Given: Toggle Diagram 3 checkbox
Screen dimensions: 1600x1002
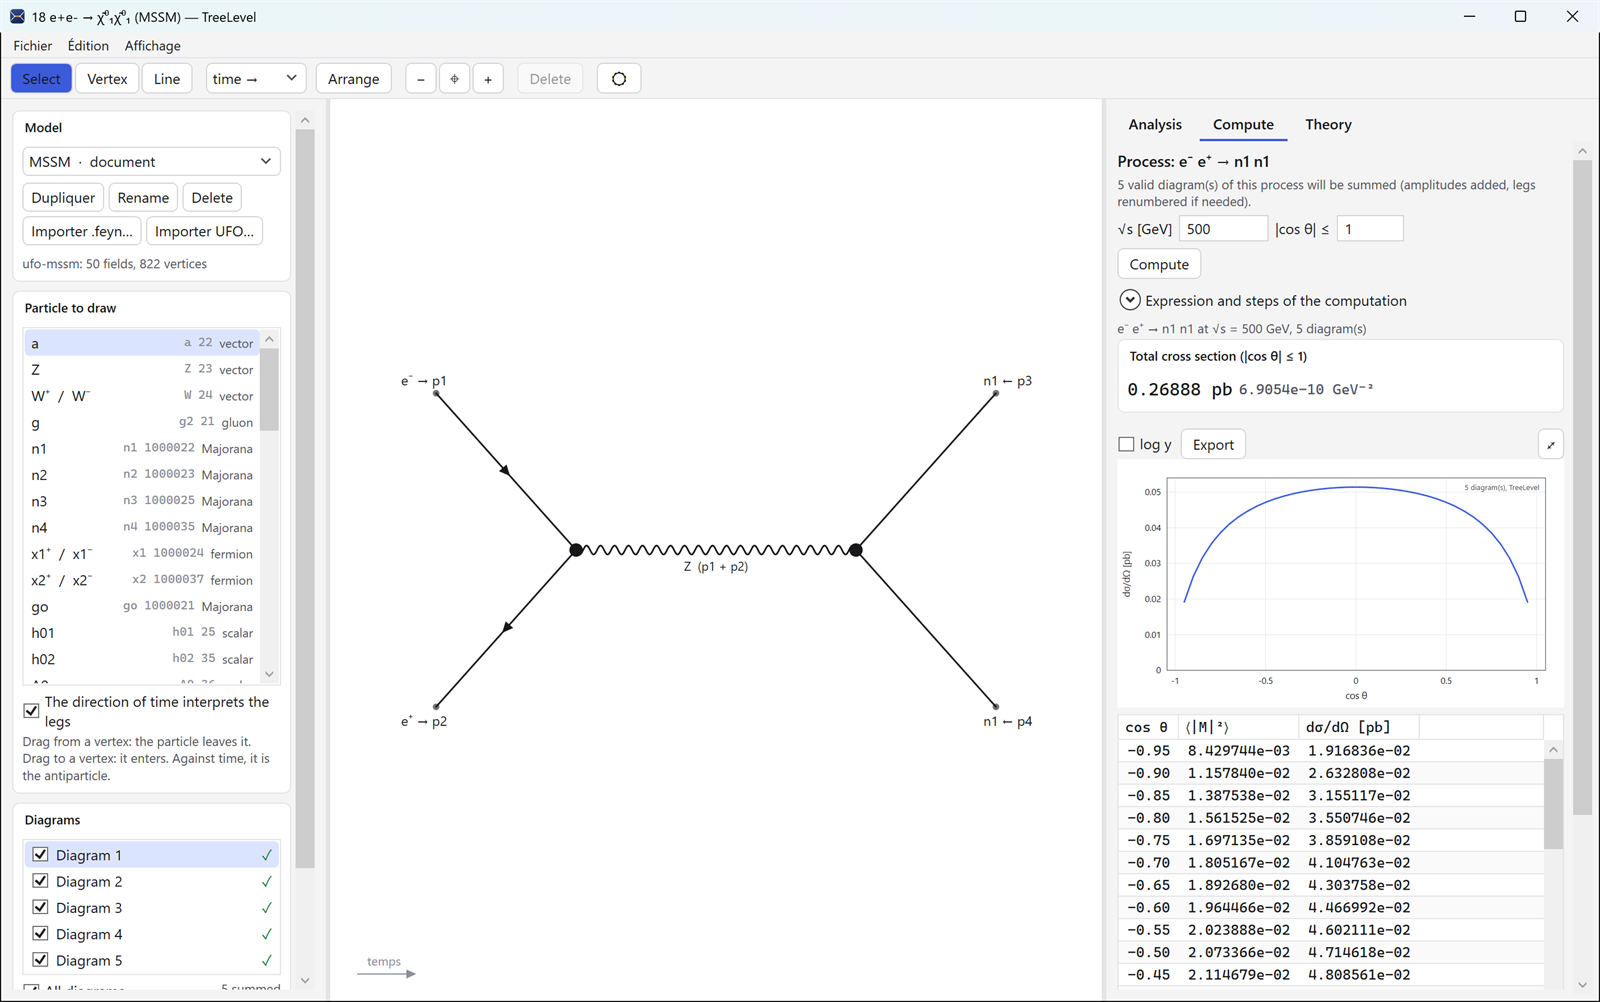Looking at the screenshot, I should click(x=40, y=908).
